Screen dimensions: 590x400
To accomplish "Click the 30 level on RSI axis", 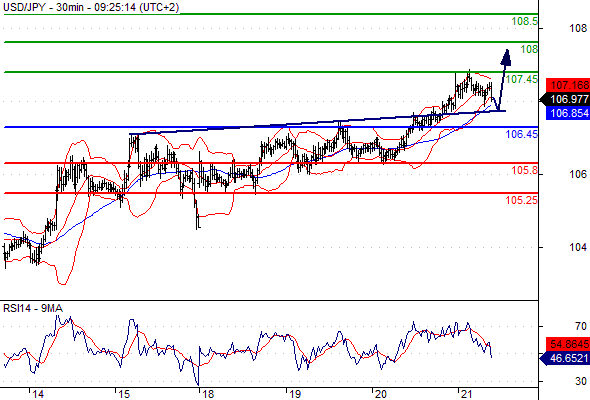I will pyautogui.click(x=581, y=381).
